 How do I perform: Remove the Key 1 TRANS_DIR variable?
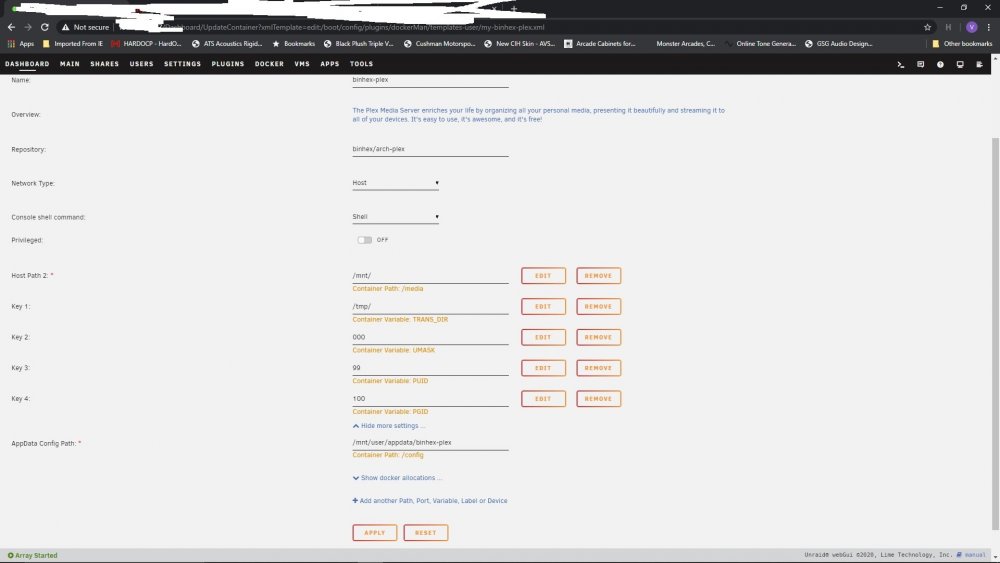(598, 307)
